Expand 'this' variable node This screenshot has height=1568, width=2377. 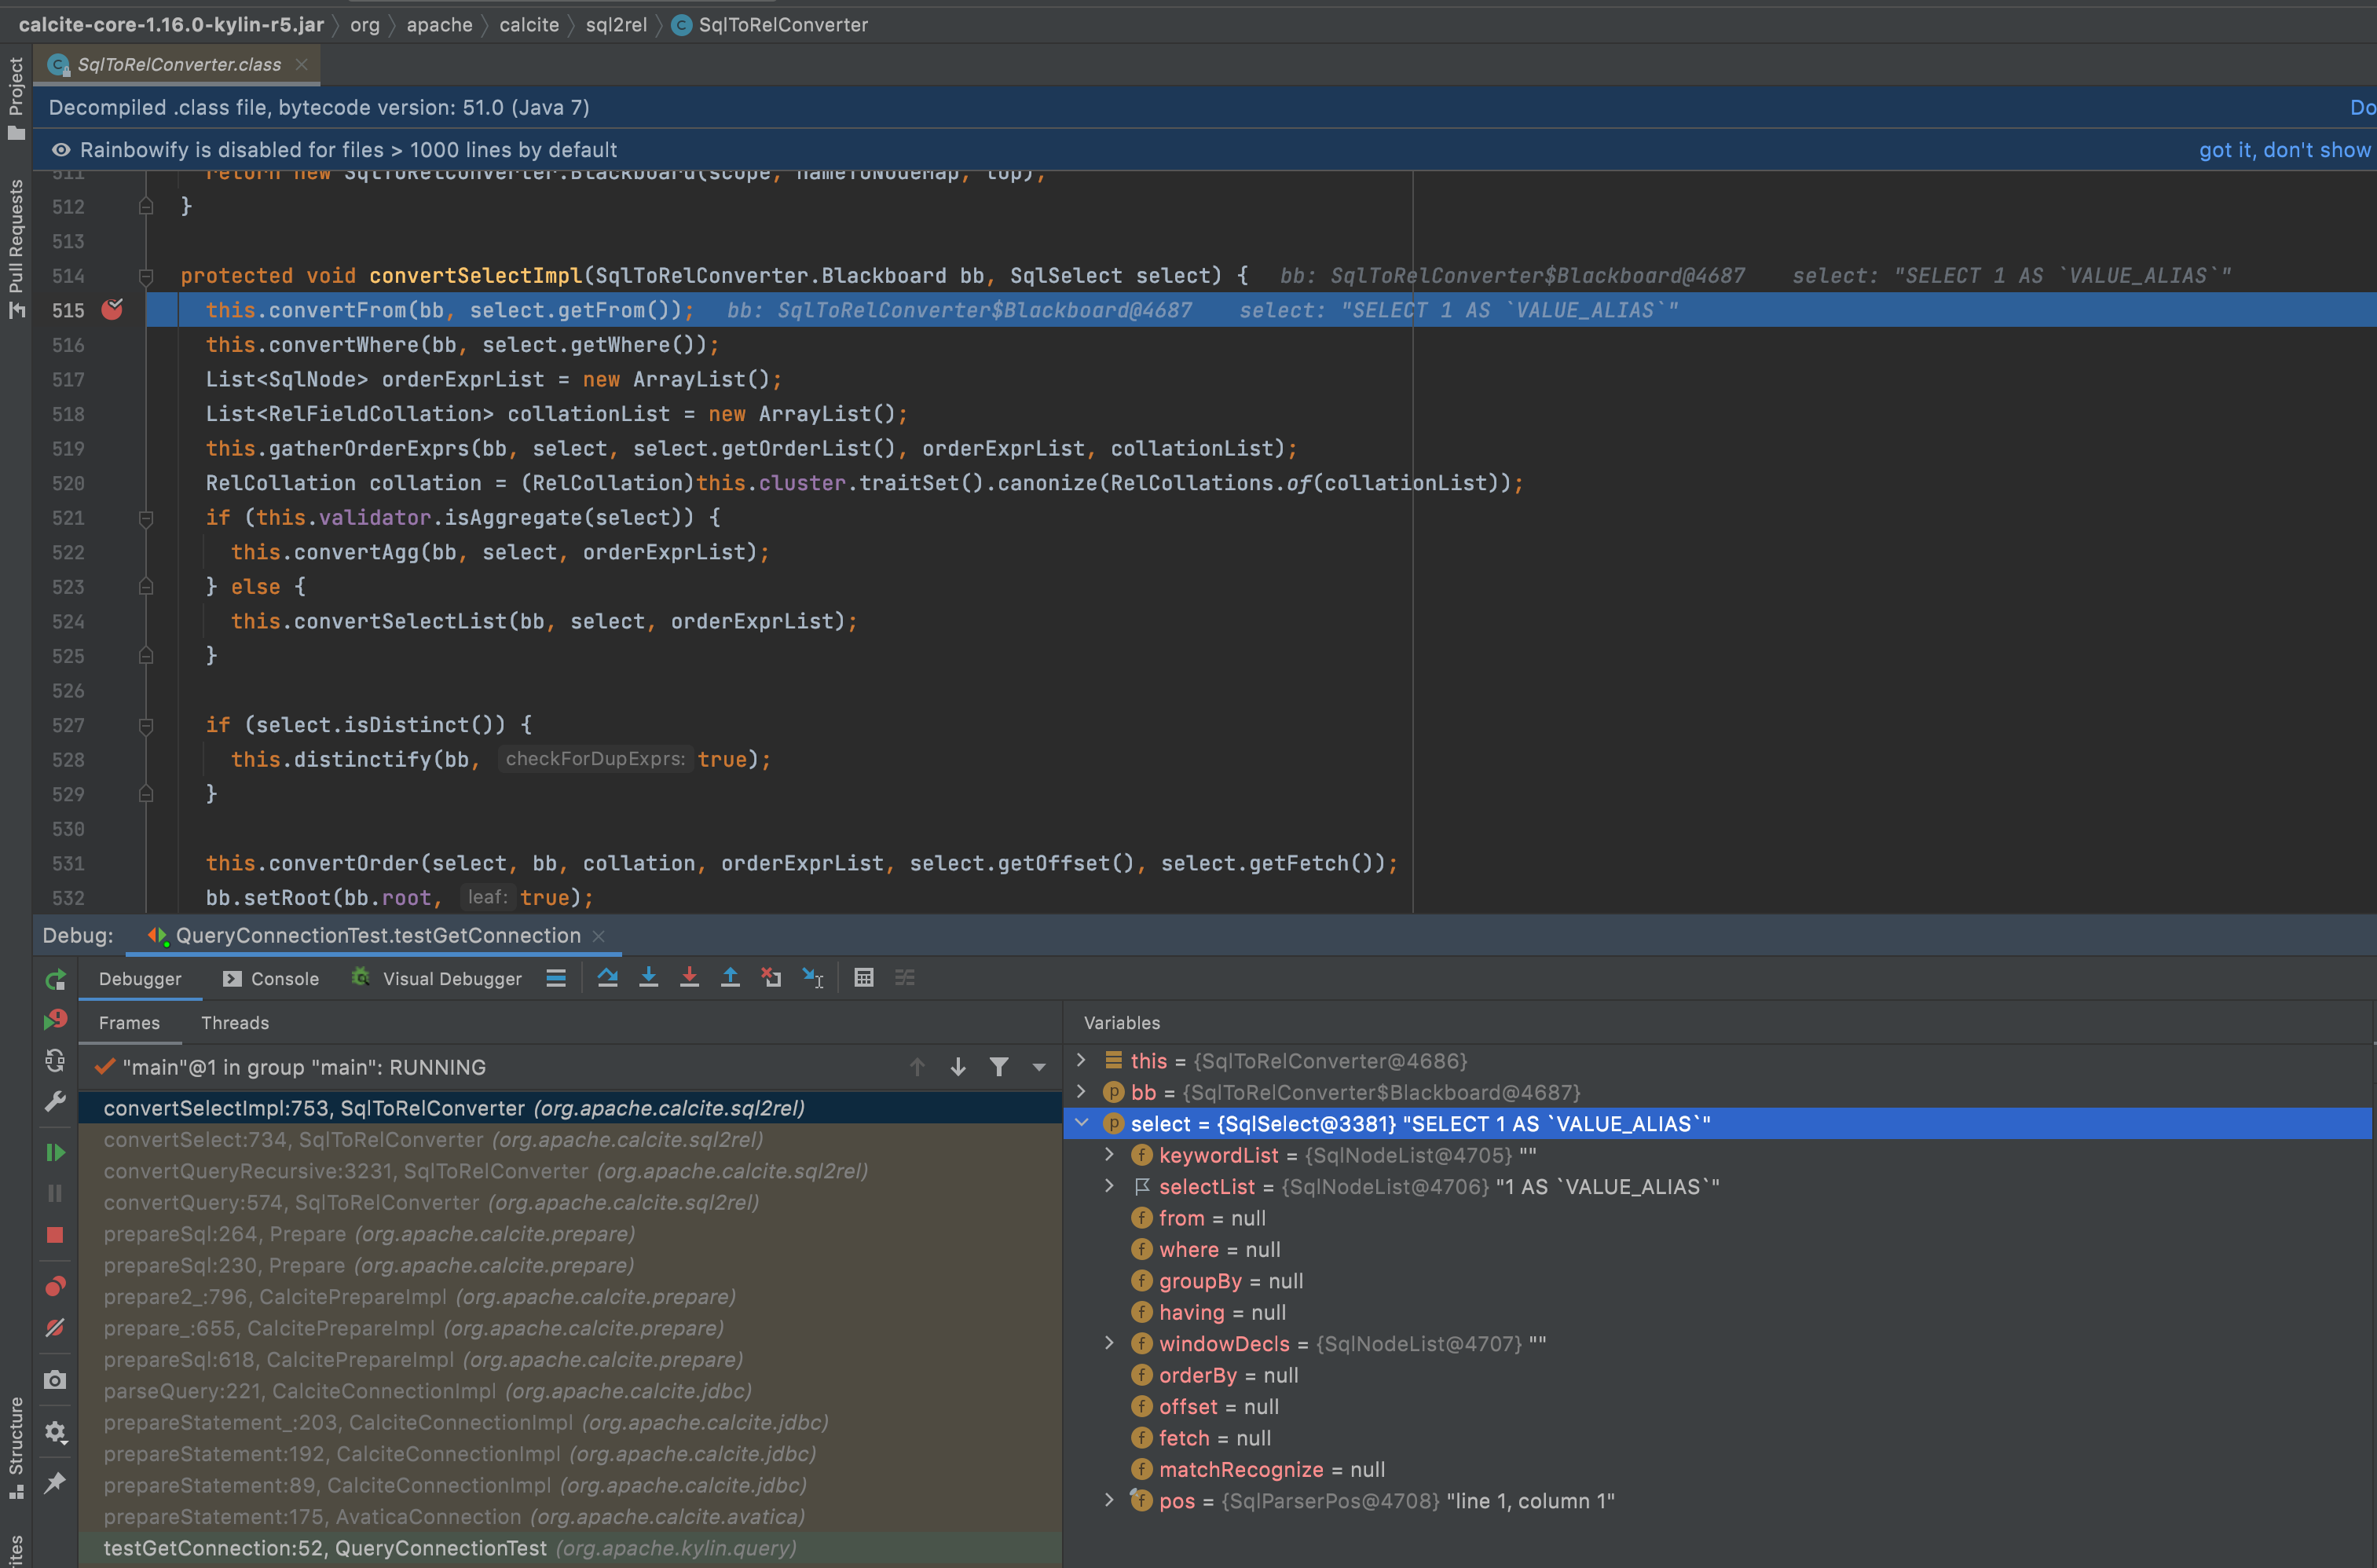pos(1081,1060)
